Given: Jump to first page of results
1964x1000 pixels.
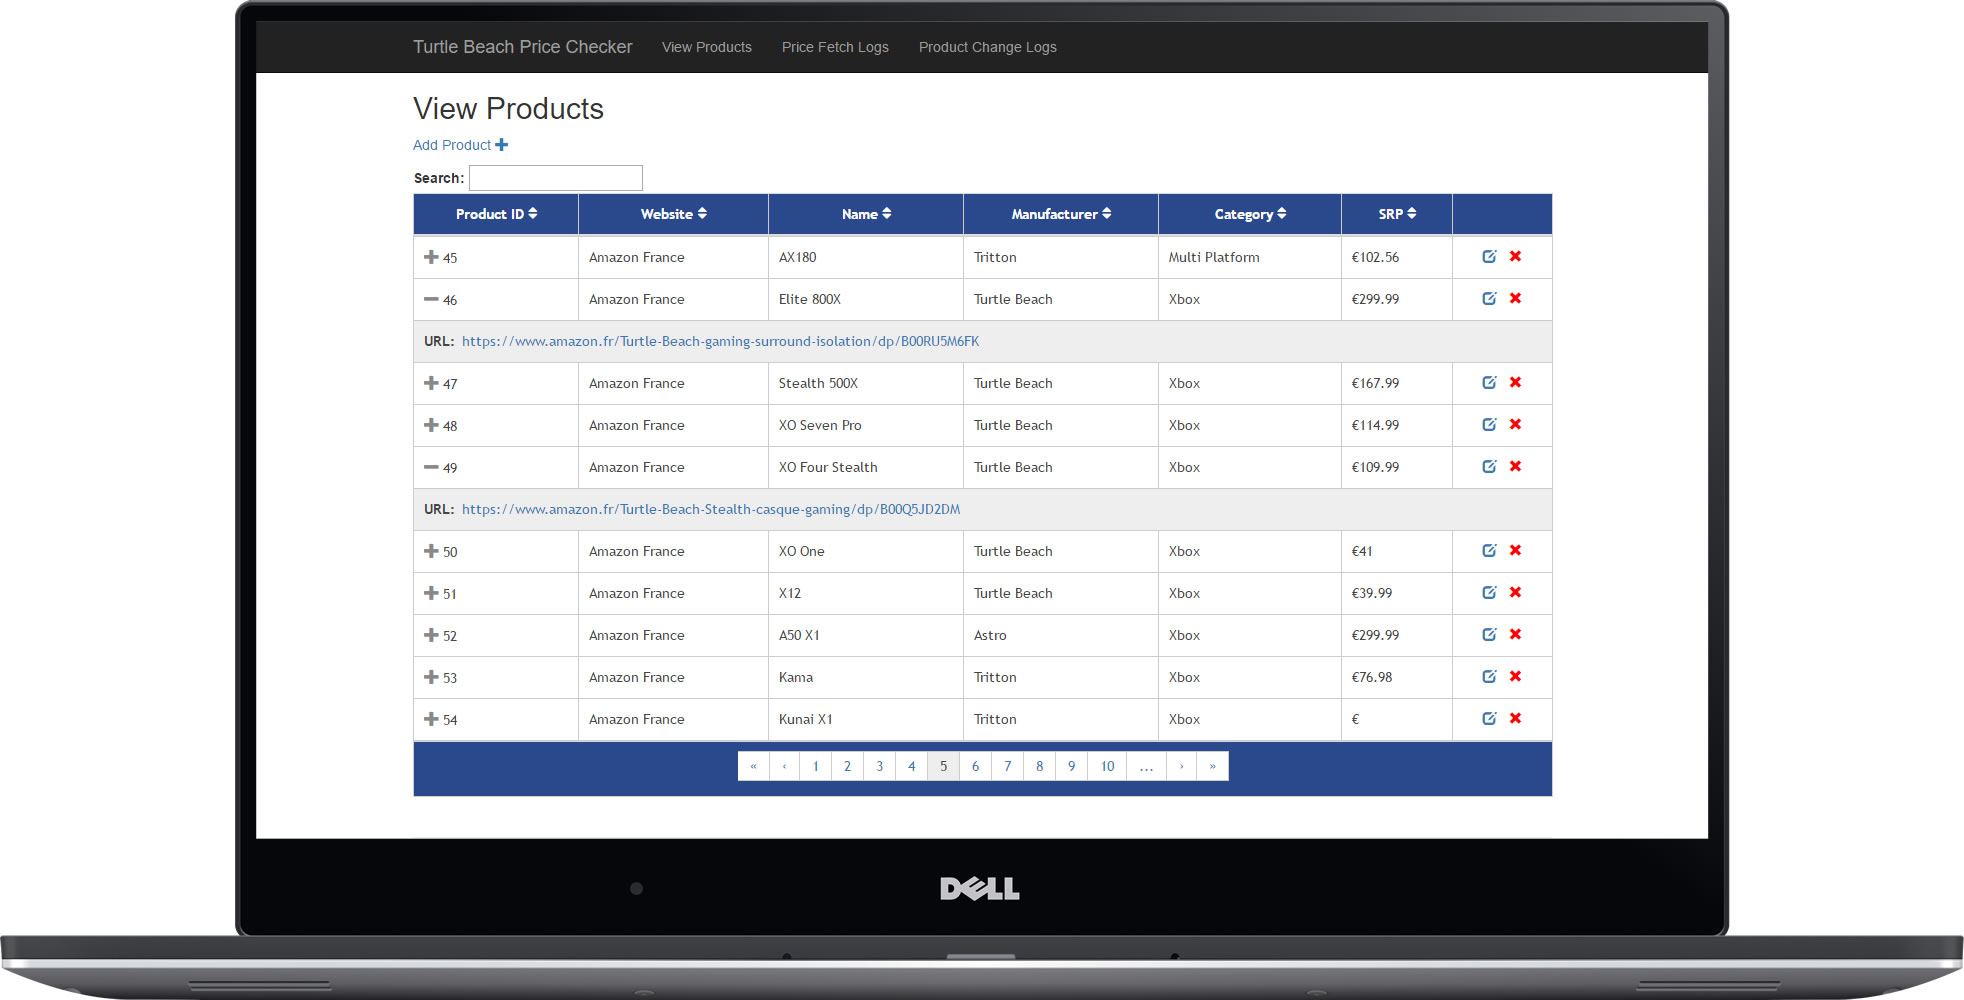Looking at the screenshot, I should [753, 766].
